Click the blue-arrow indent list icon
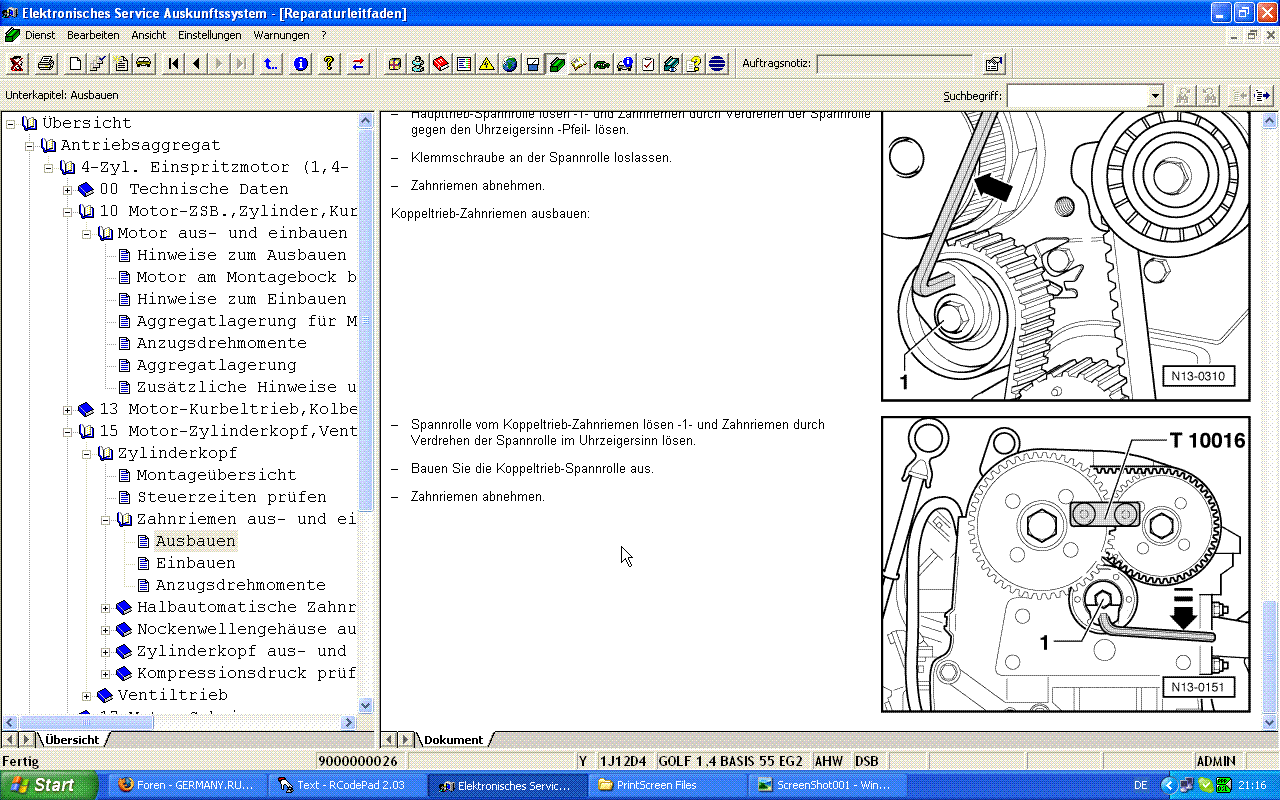This screenshot has width=1280, height=800. [1264, 96]
